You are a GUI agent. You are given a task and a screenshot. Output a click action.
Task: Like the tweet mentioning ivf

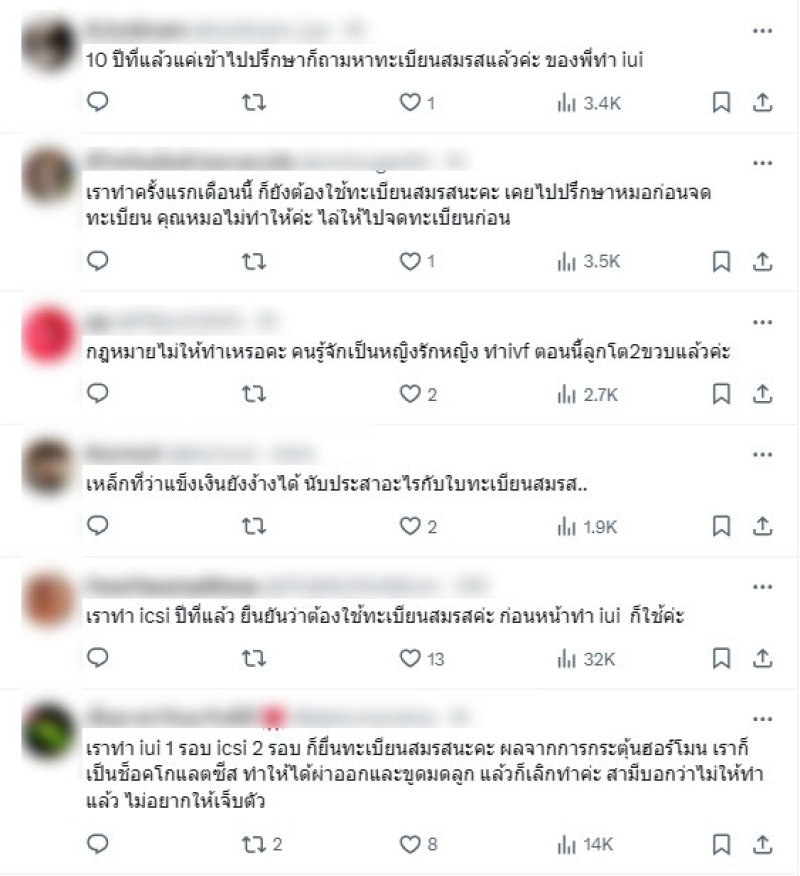(418, 394)
